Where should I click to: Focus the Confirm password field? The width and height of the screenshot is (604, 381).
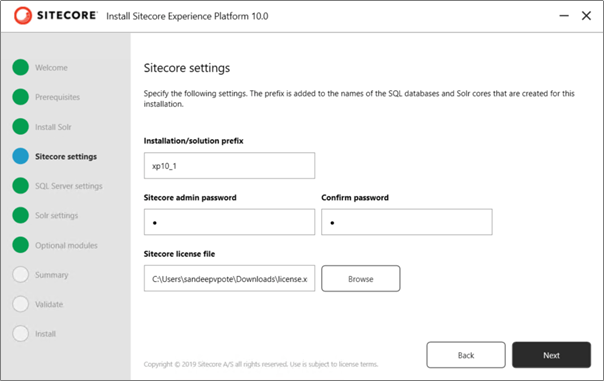pos(407,222)
